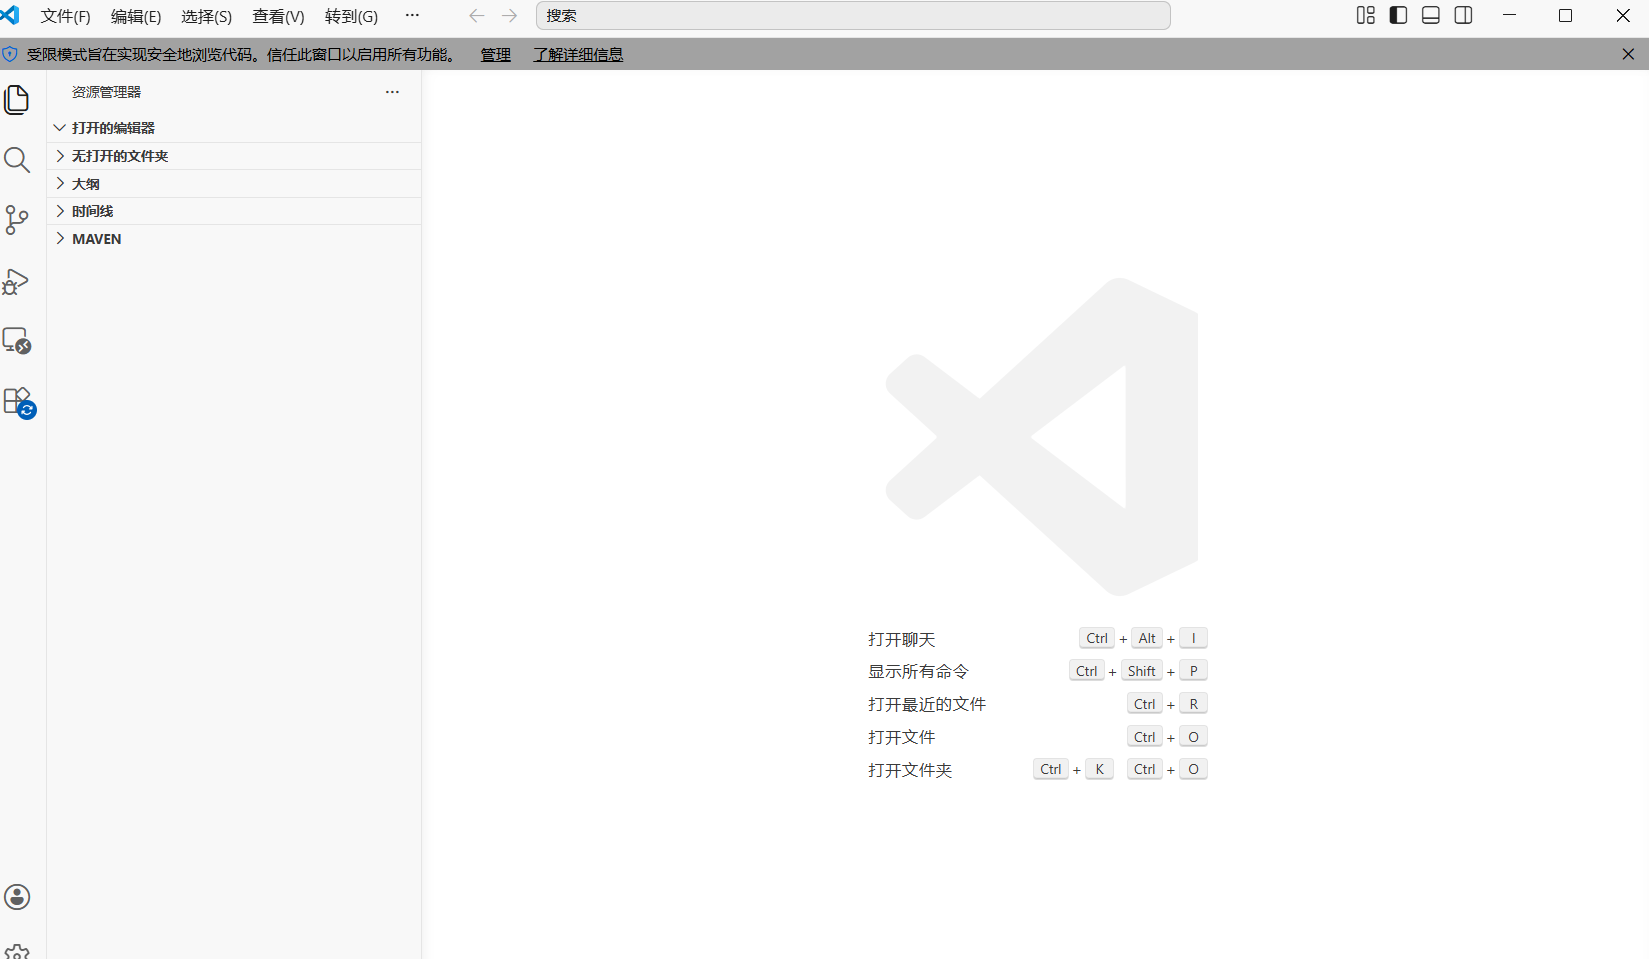Open the 选择(S) menu
Image resolution: width=1649 pixels, height=959 pixels.
207,17
